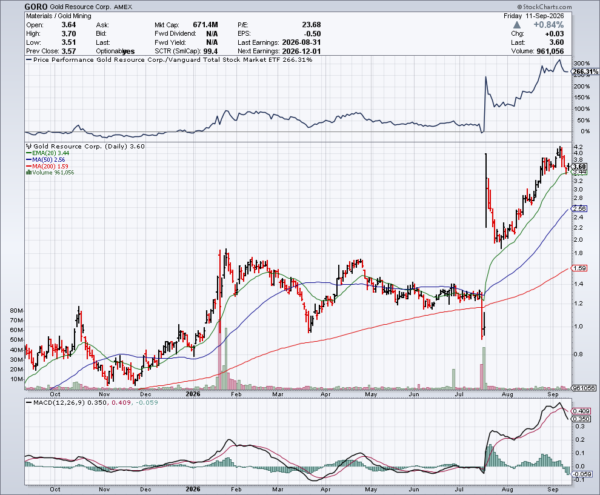Click the up-triangle price change icon
Viewport: 600px width, 495px height.
pyautogui.click(x=517, y=25)
